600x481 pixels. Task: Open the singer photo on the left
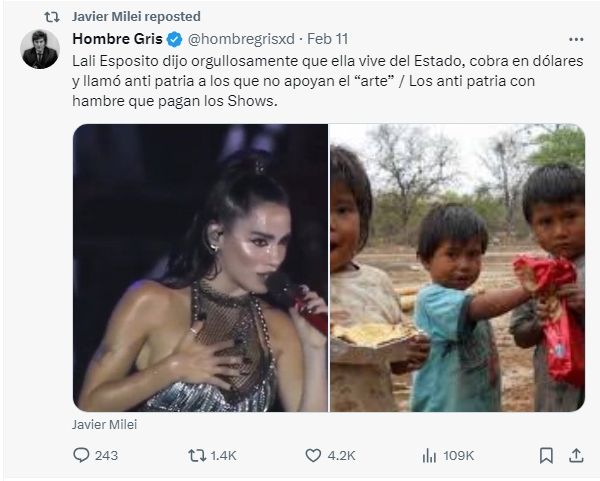(200, 267)
